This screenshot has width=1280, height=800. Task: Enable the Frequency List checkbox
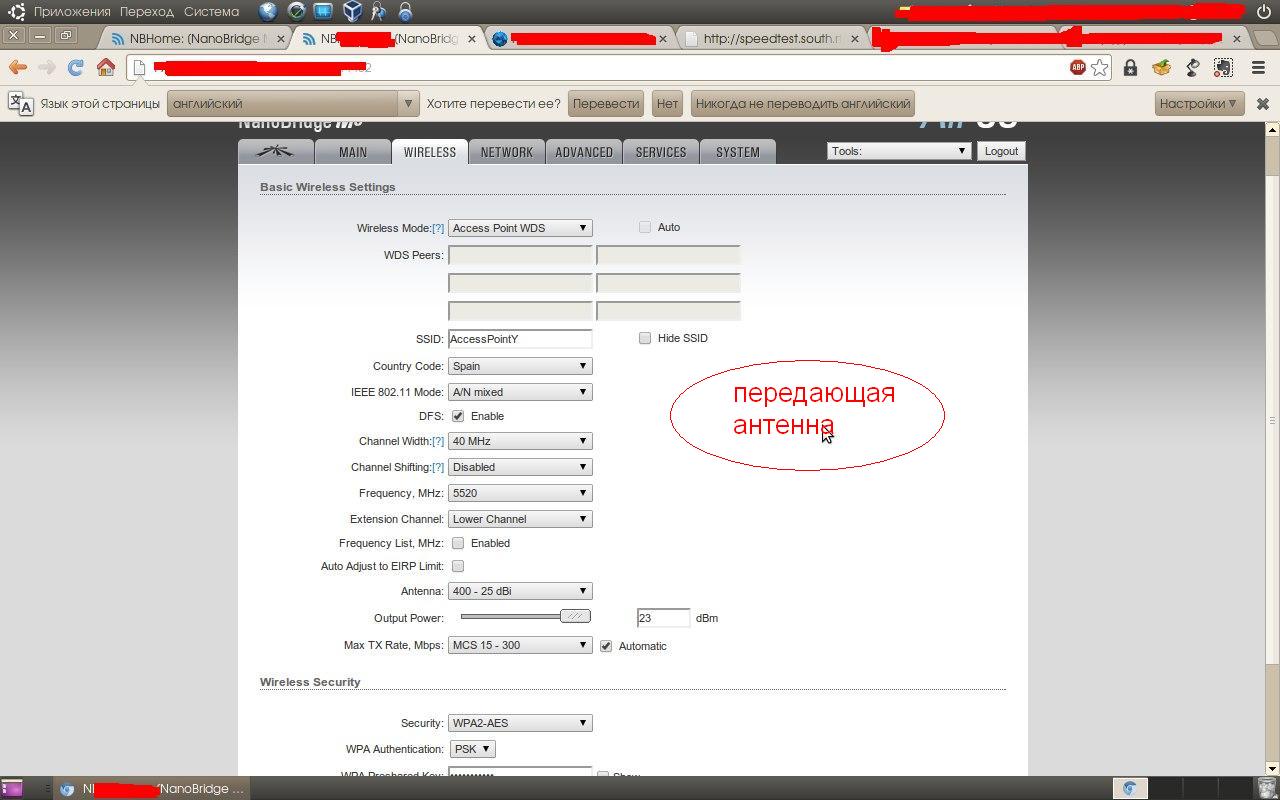pyautogui.click(x=458, y=543)
